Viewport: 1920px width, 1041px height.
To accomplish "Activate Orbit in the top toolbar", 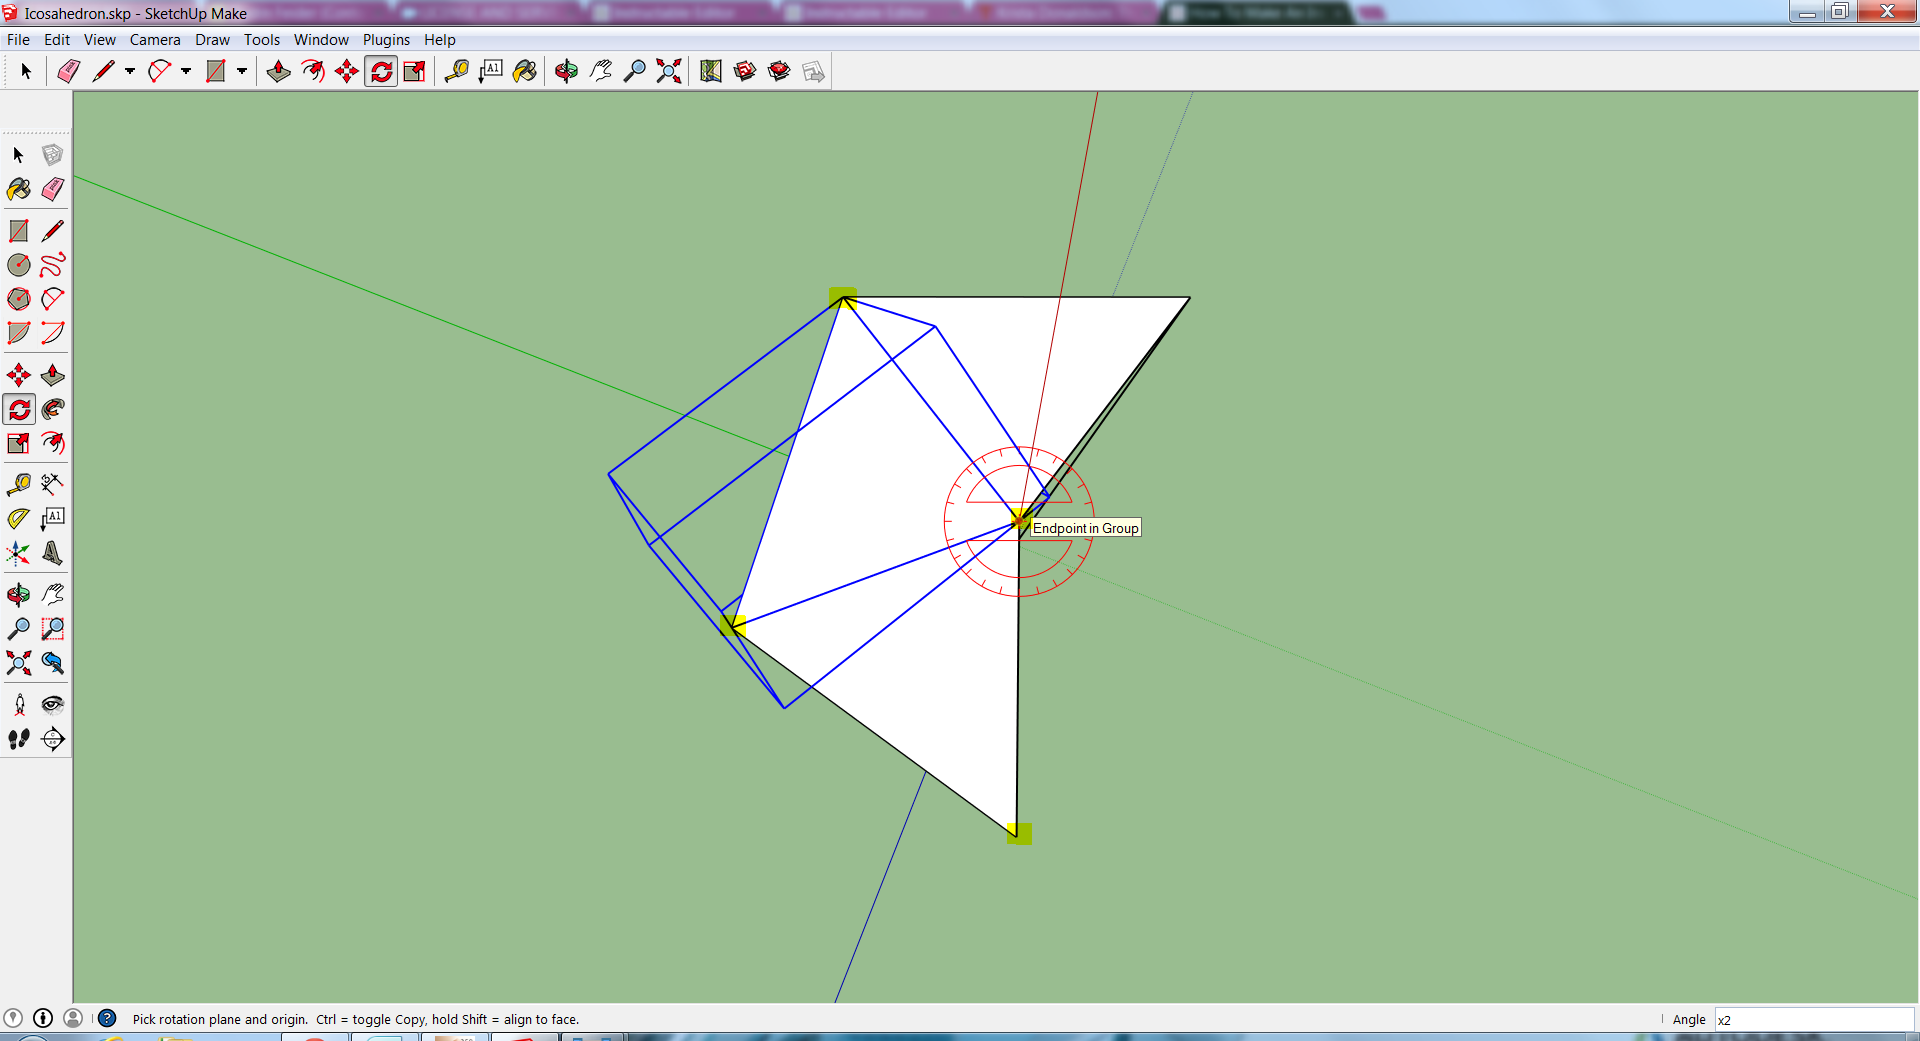I will coord(567,71).
